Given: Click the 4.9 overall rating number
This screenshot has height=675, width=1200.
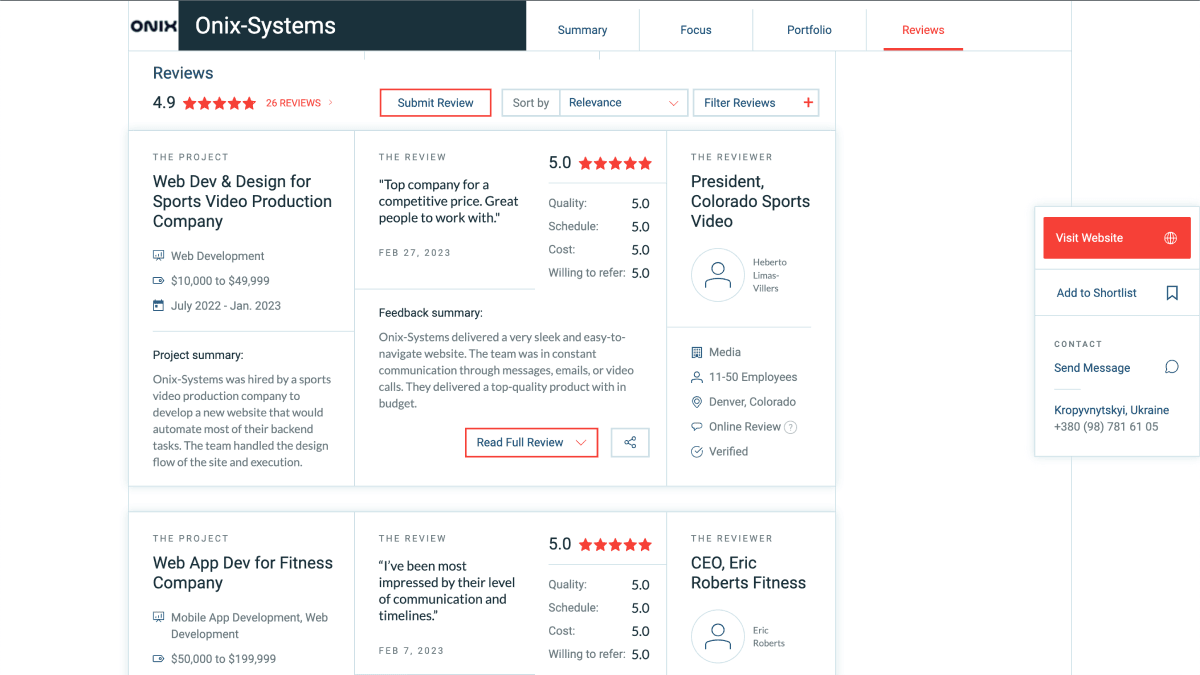Looking at the screenshot, I should point(164,102).
